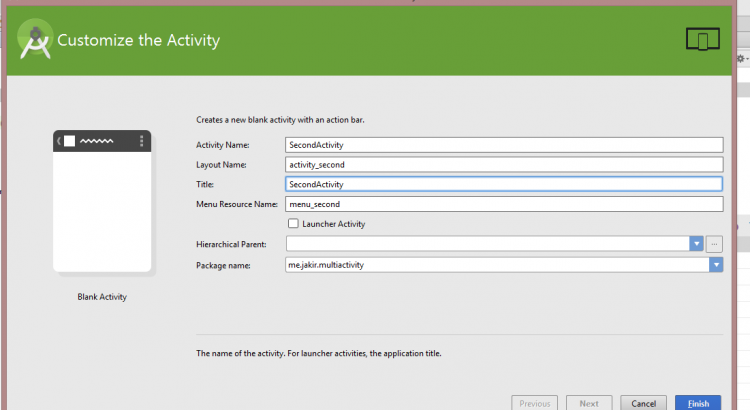The height and width of the screenshot is (410, 750).
Task: Click the Cancel button
Action: click(x=643, y=403)
